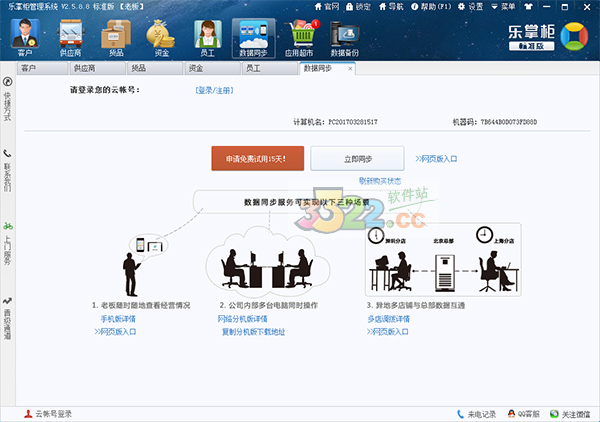Select the 数据同步 tab
Image resolution: width=600 pixels, height=422 pixels.
coord(327,68)
